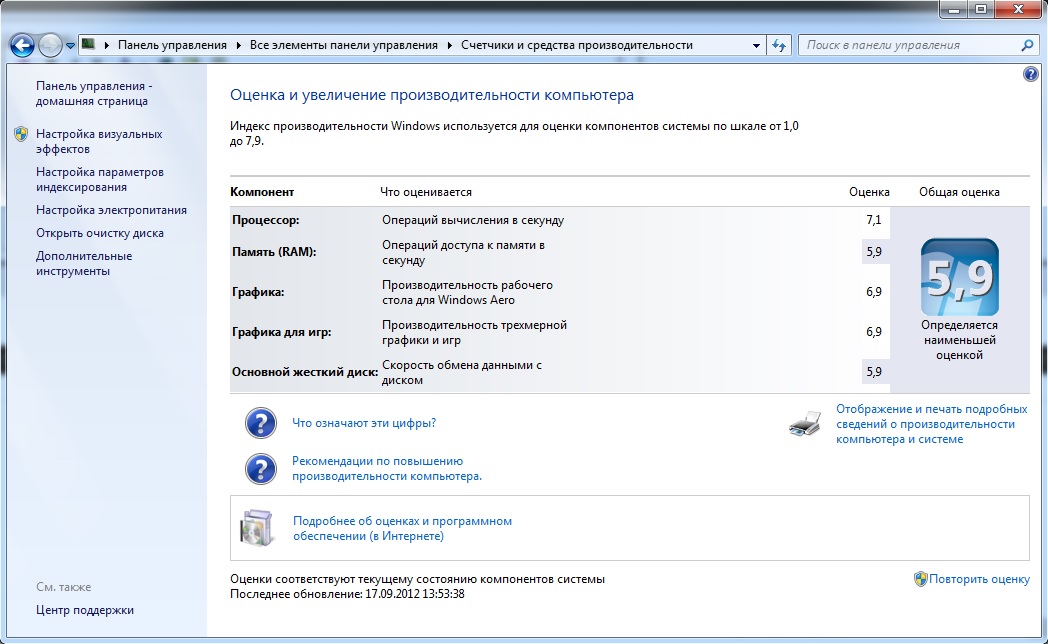Open "Настройка электропитания" in the sidebar
The width and height of the screenshot is (1048, 644).
click(111, 210)
